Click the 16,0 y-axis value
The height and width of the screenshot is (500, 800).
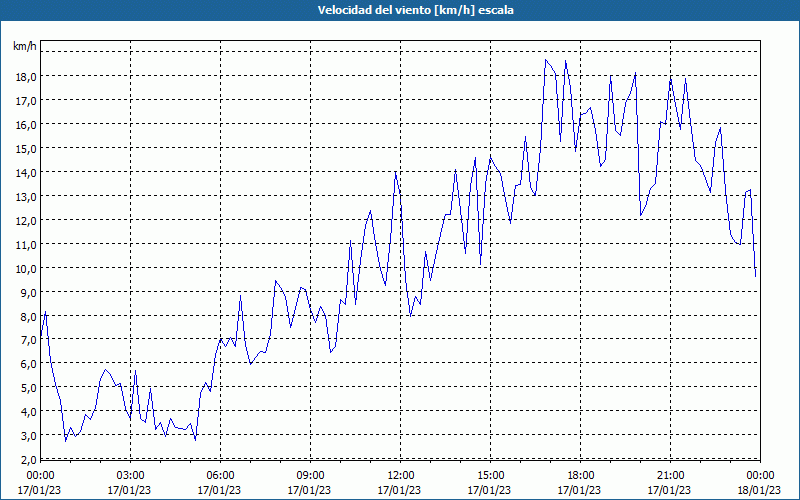click(x=26, y=124)
